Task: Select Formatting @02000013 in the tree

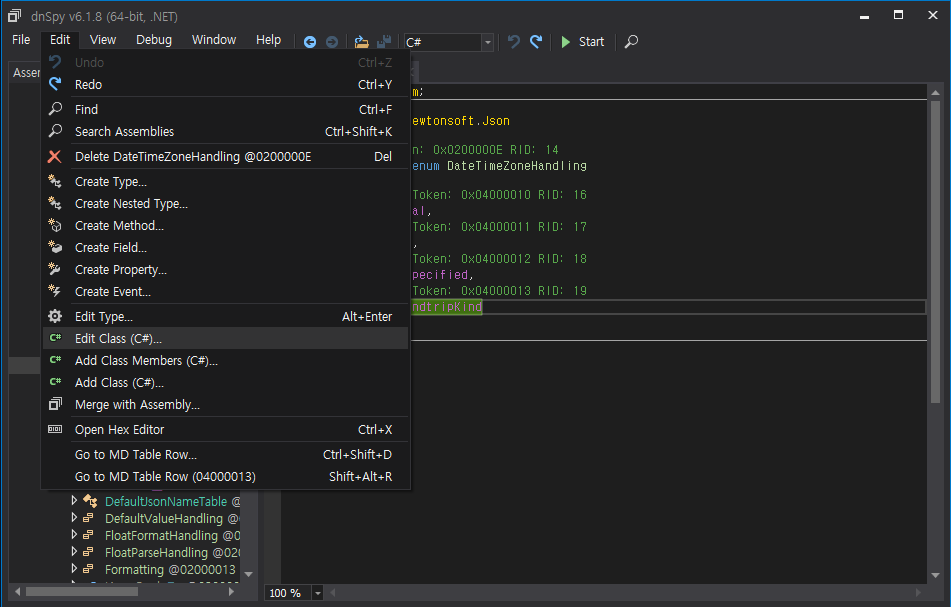Action: (170, 569)
